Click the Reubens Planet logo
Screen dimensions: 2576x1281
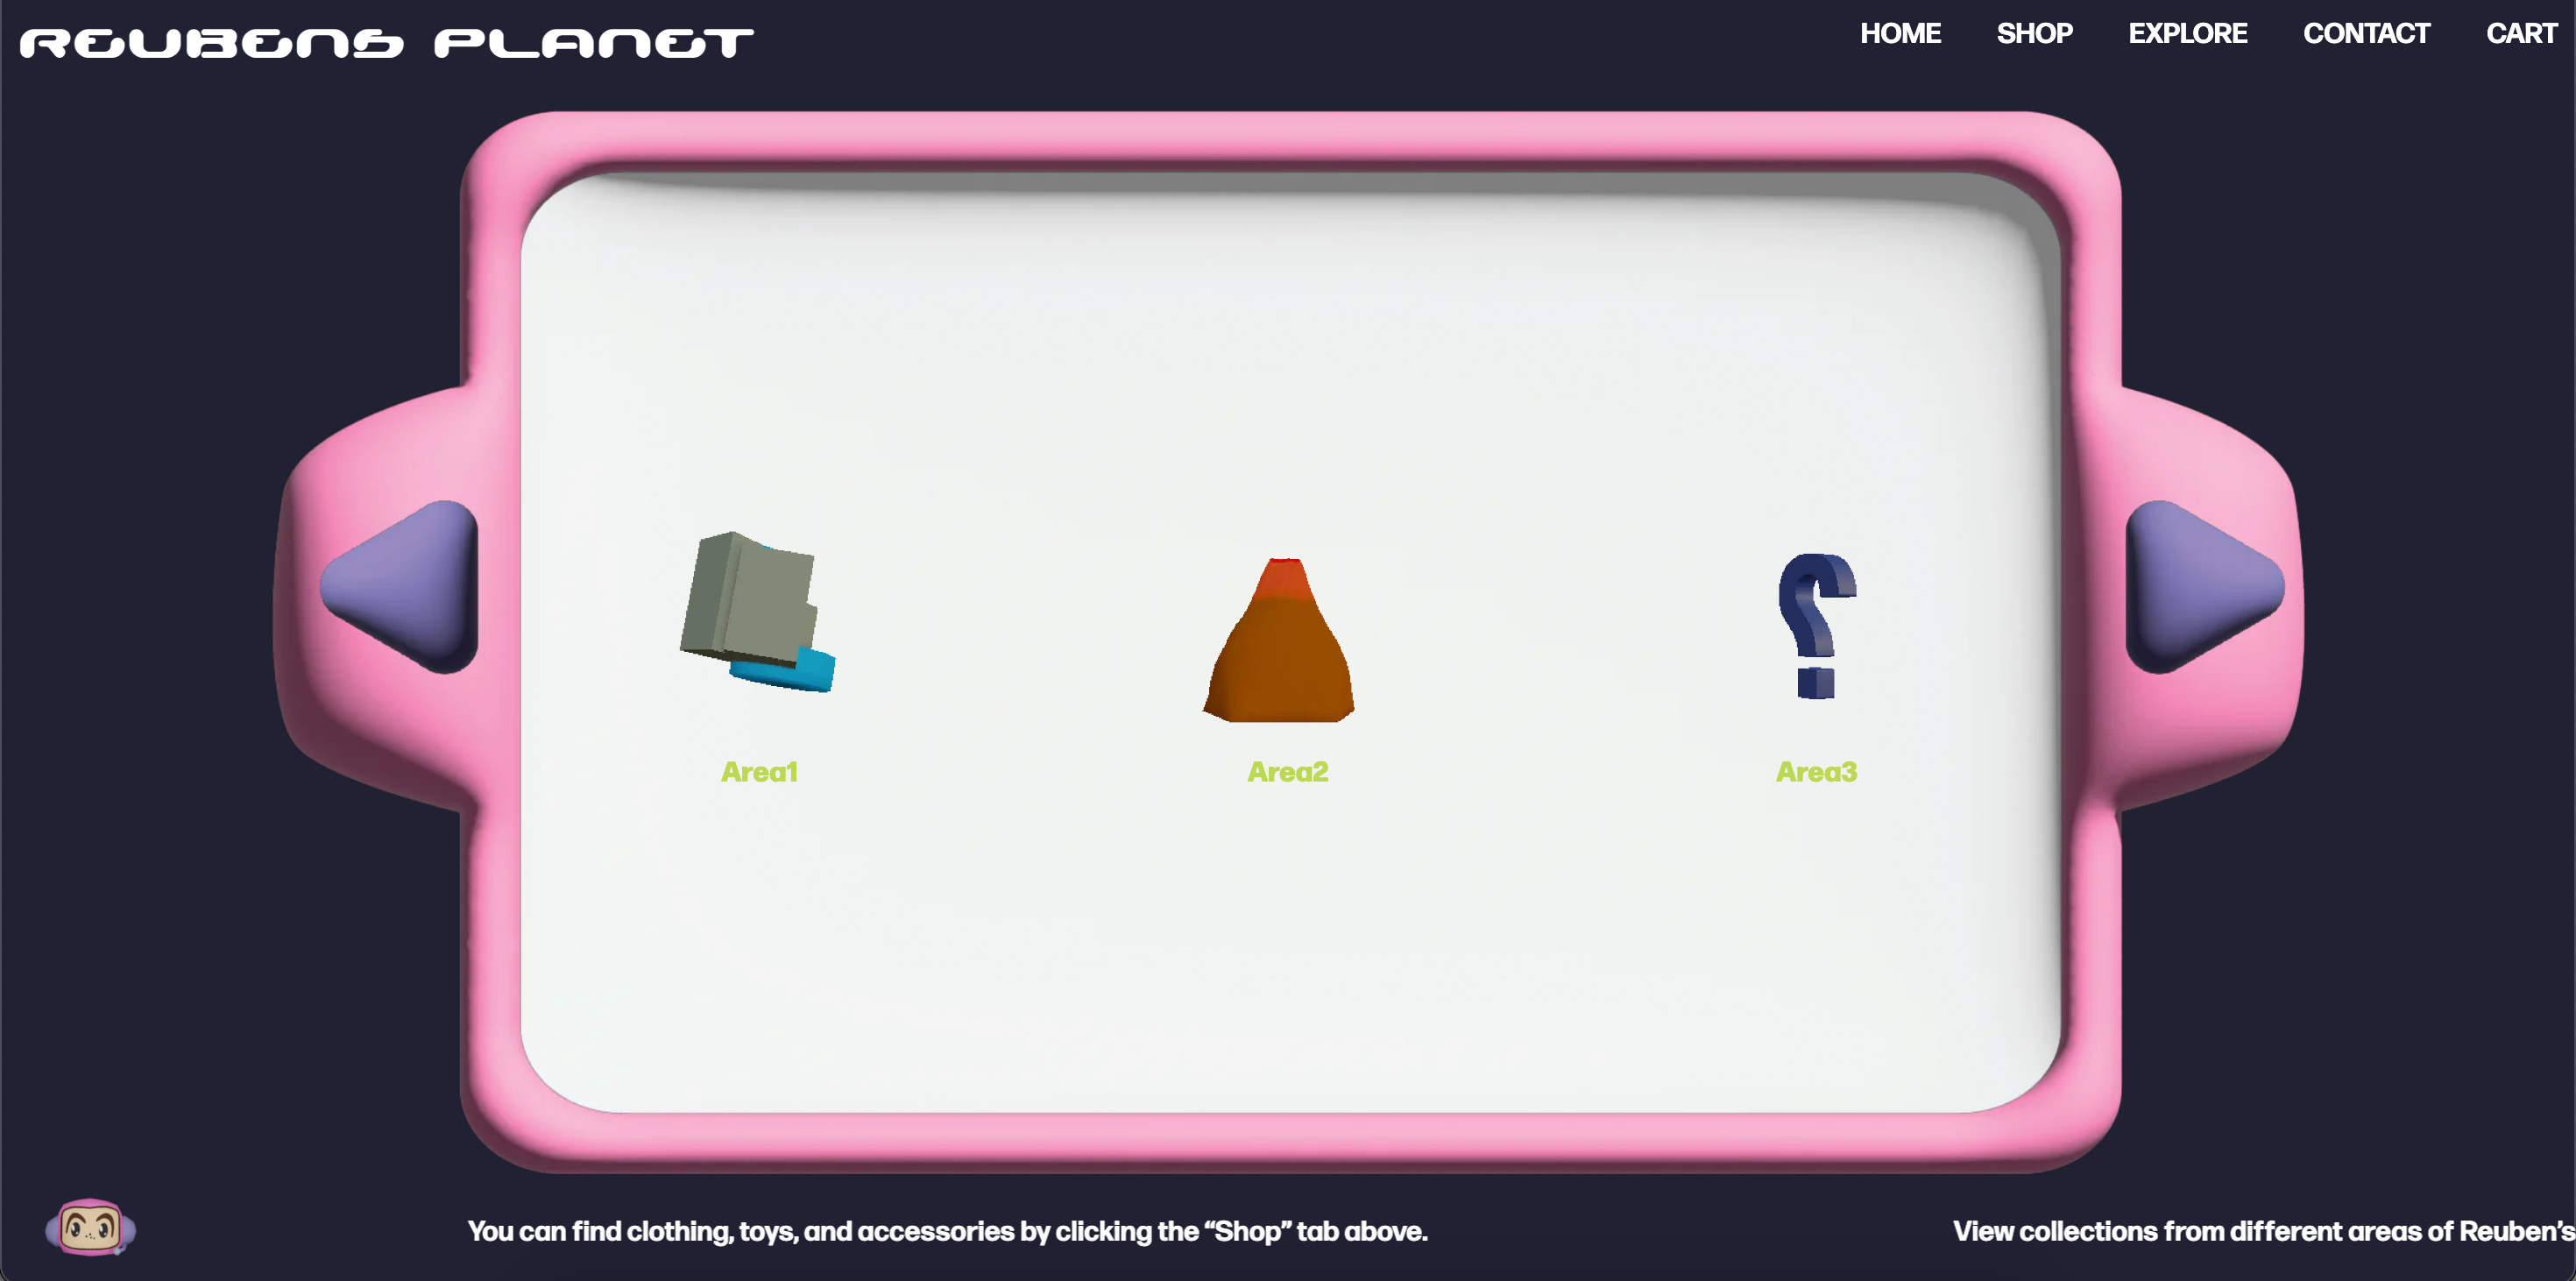[387, 43]
